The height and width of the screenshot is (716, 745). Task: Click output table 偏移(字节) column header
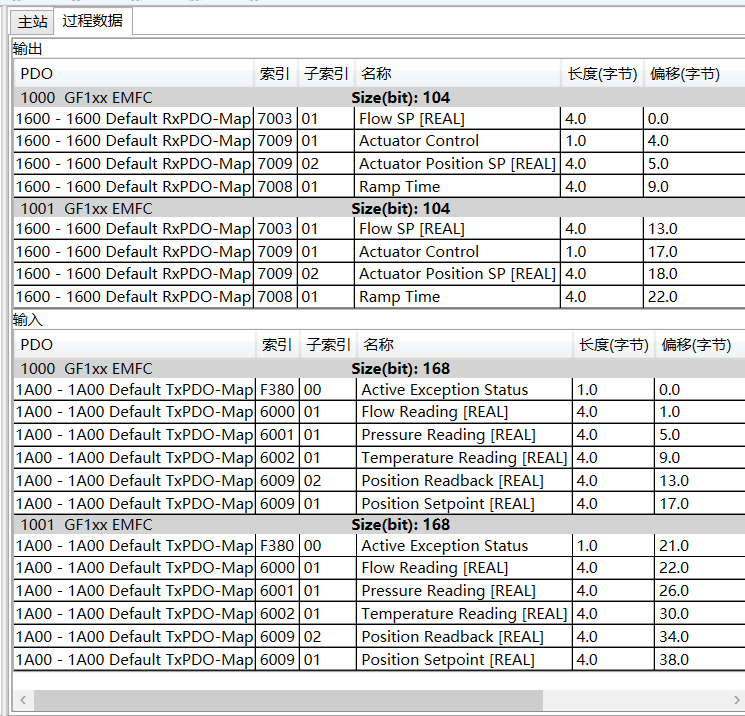click(x=694, y=74)
